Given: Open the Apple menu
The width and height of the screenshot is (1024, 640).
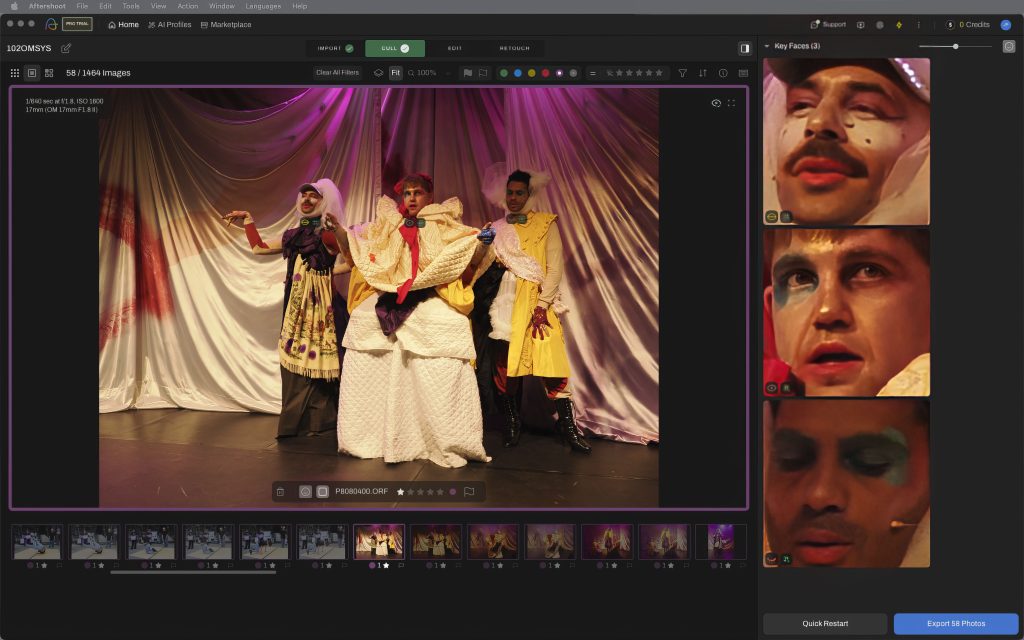Looking at the screenshot, I should pyautogui.click(x=14, y=6).
